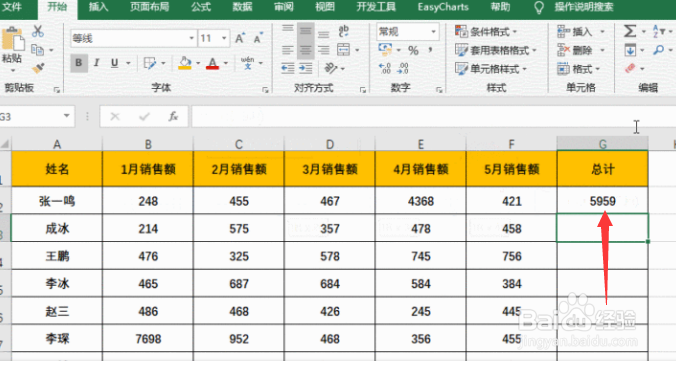The height and width of the screenshot is (365, 676).
Task: Click the AutoSum sigma icon
Action: click(630, 31)
